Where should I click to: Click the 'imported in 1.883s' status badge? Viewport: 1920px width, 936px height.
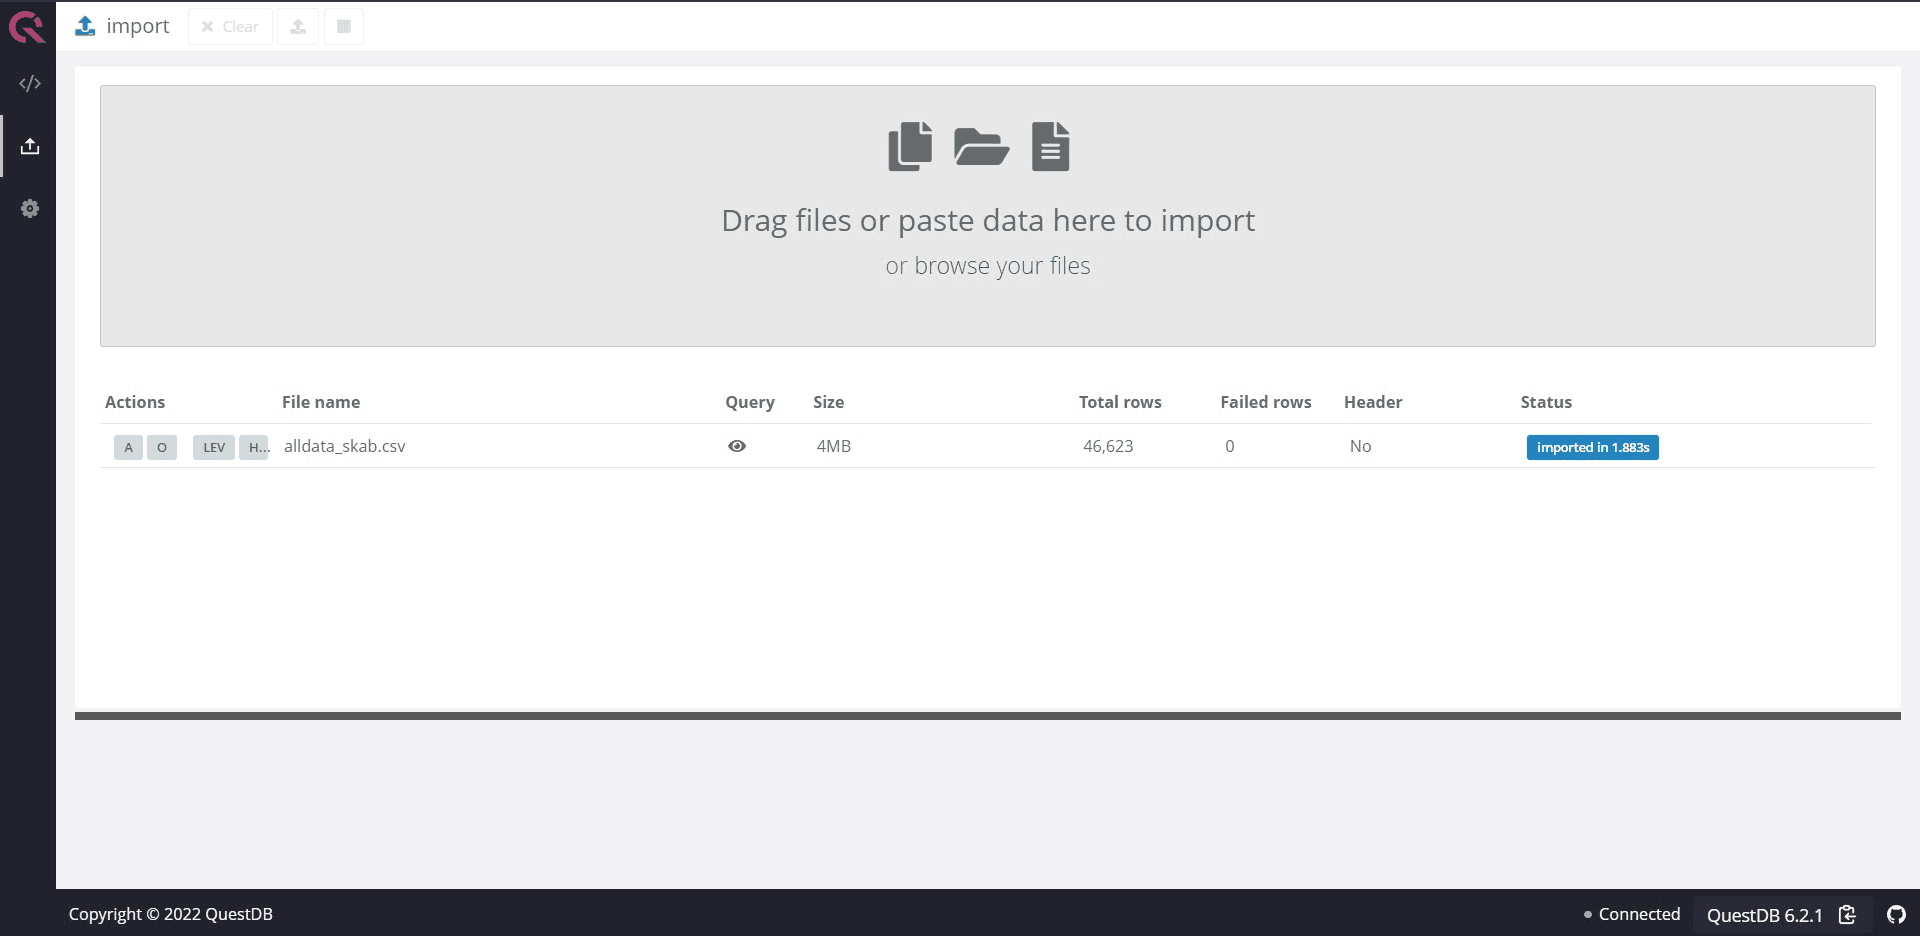[1592, 447]
